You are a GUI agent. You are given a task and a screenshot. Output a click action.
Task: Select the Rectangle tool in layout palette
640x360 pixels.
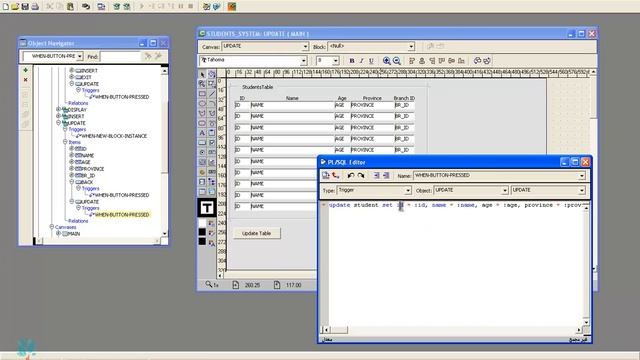[x=202, y=94]
